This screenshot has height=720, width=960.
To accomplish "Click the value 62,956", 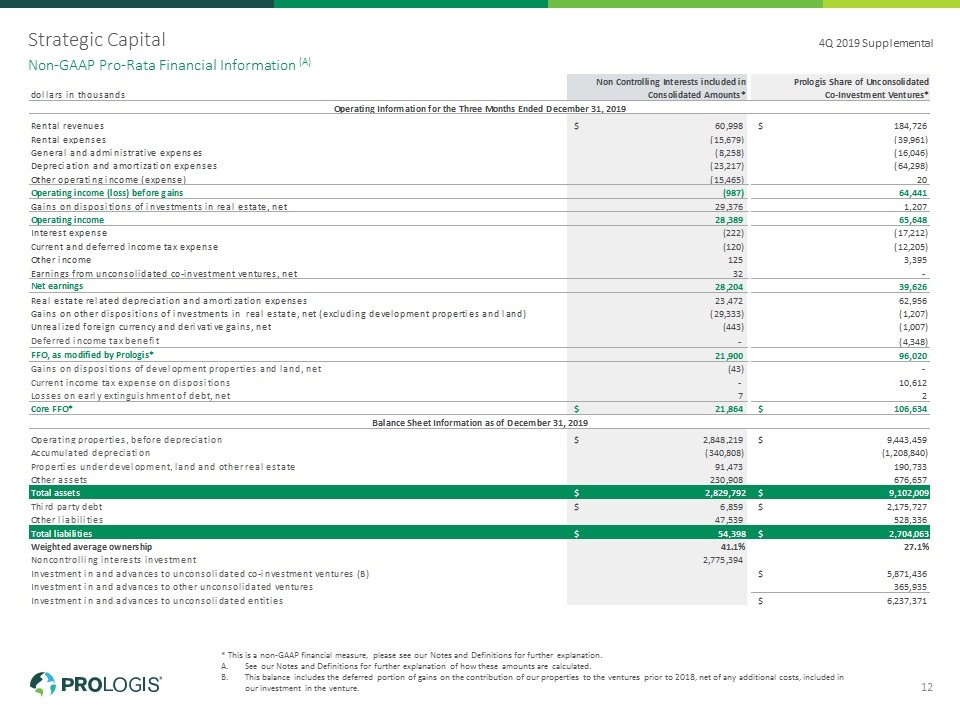I will click(x=913, y=301).
